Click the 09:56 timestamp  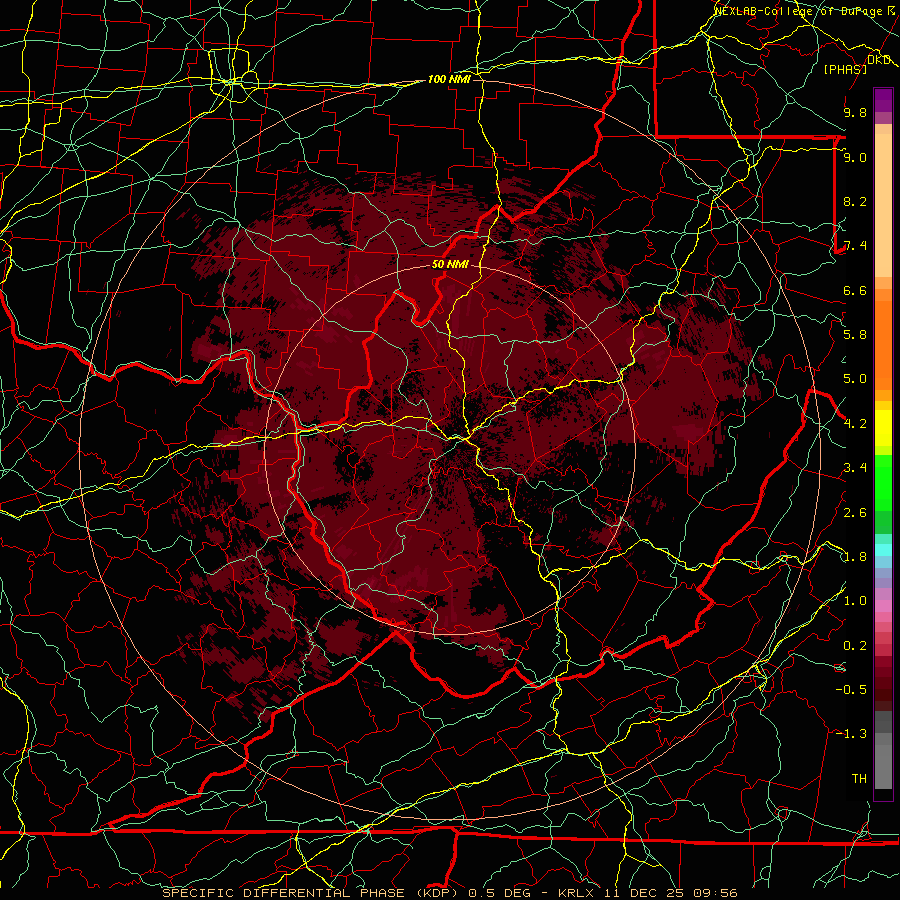point(714,893)
